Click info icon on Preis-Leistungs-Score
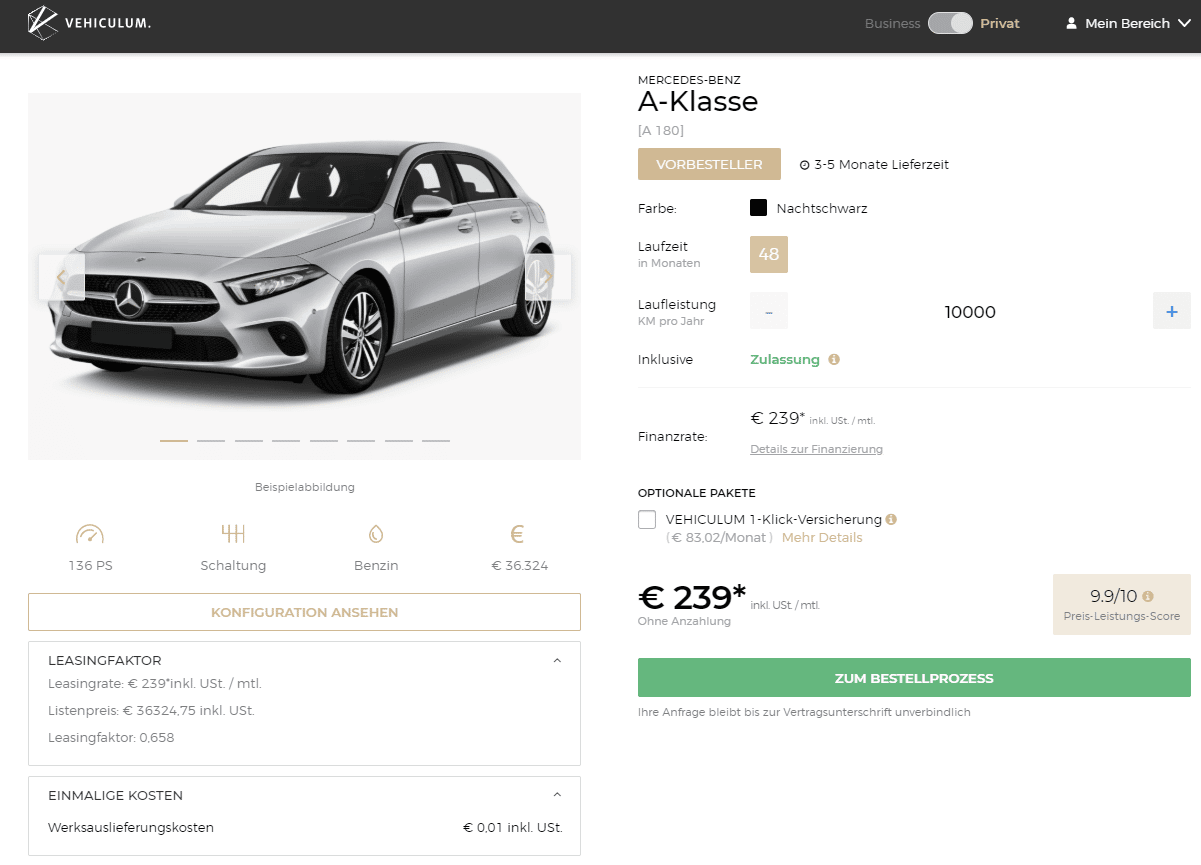Viewport: 1201px width, 865px height. coord(1148,596)
